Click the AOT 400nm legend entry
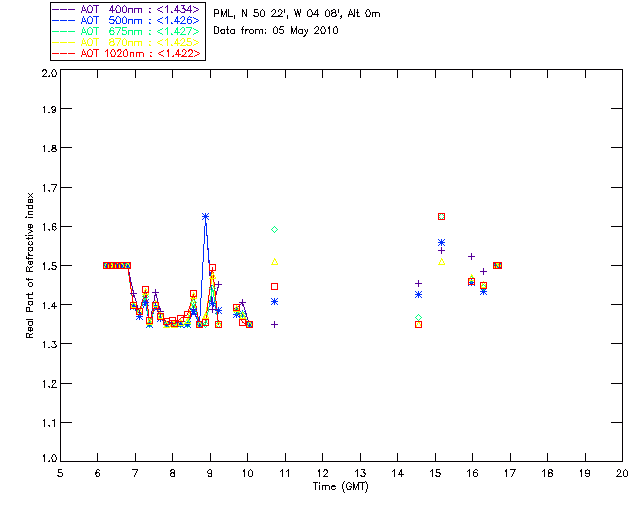The width and height of the screenshot is (640, 512). coord(126,9)
